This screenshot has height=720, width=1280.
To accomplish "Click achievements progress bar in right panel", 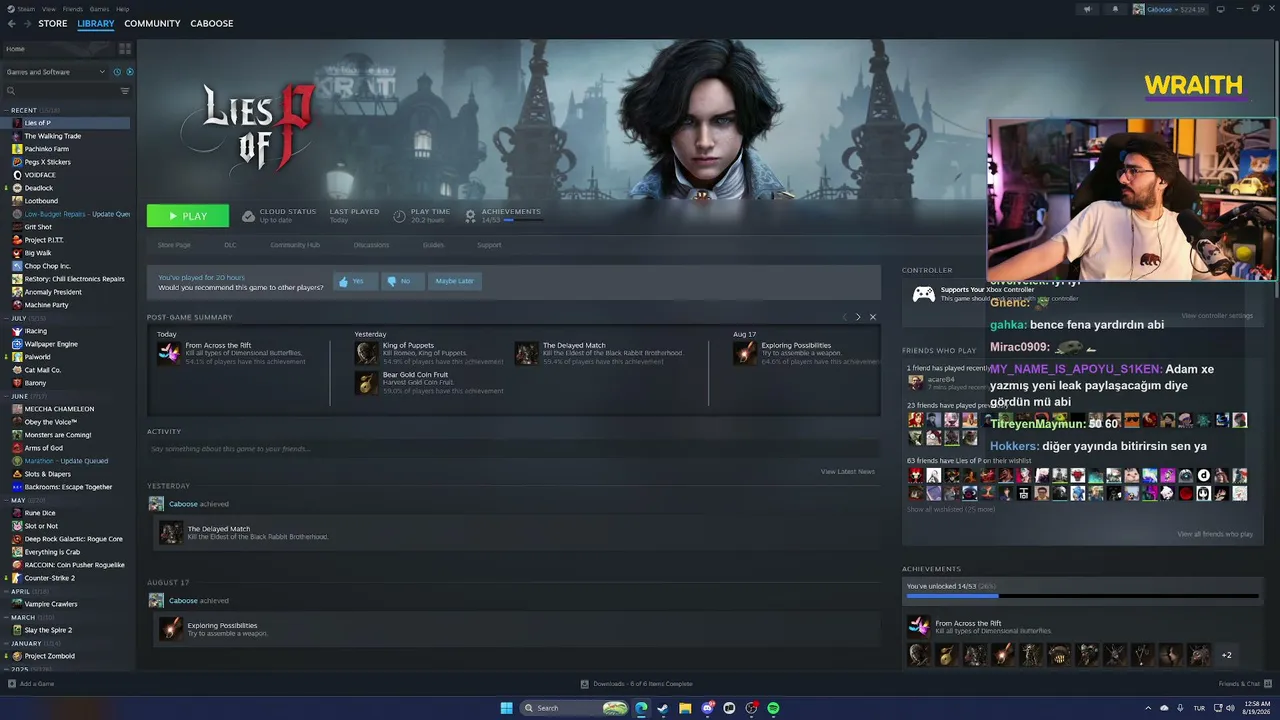I will 1082,596.
